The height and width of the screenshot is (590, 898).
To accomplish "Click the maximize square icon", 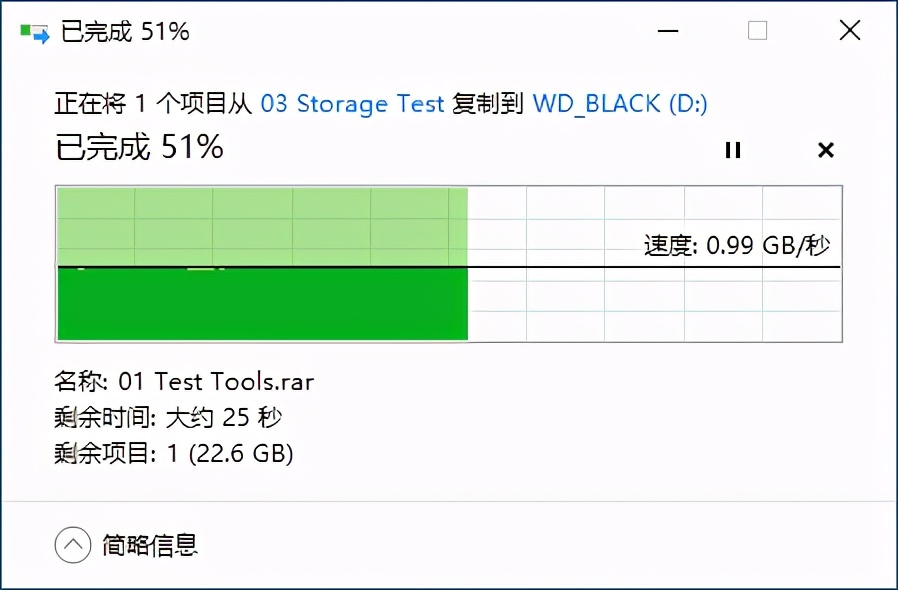I will (757, 31).
